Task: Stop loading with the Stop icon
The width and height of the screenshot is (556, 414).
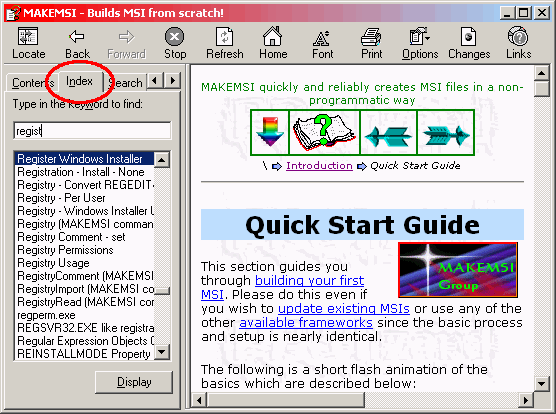Action: click(175, 43)
